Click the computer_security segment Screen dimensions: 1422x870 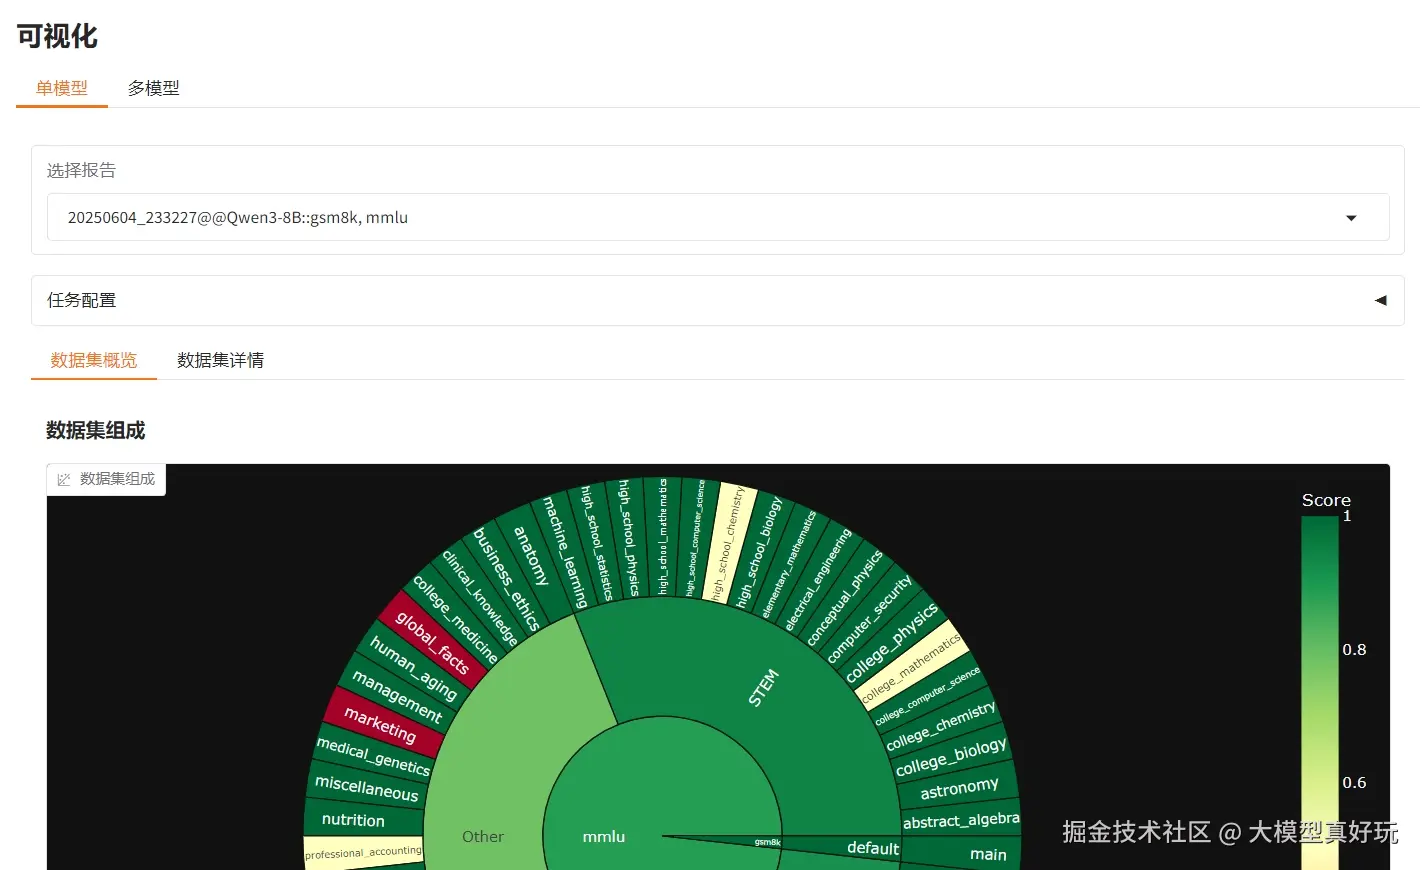pos(869,619)
